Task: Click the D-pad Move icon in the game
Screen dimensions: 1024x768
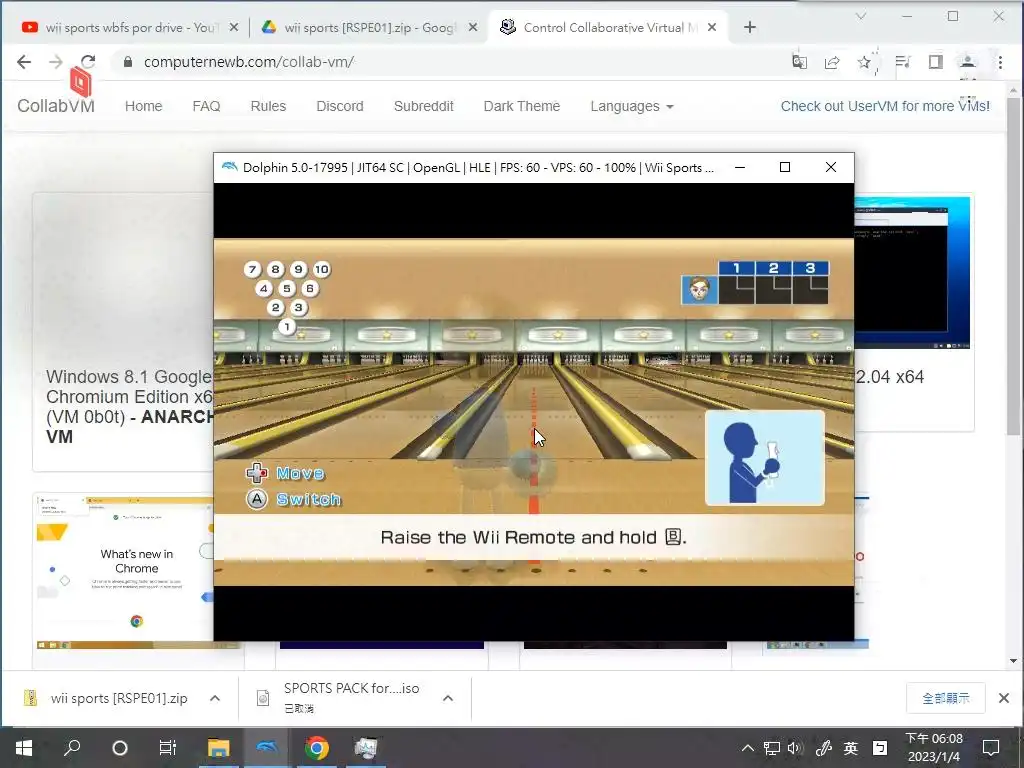Action: (257, 473)
